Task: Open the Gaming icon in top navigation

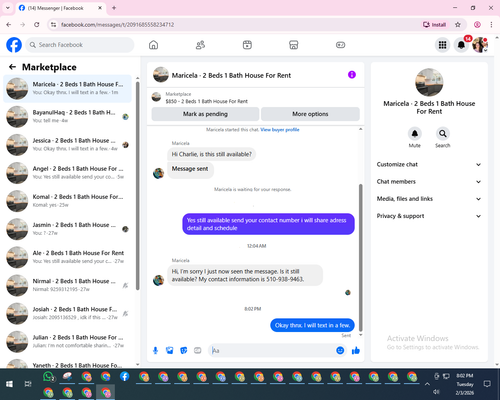Action: click(x=340, y=45)
